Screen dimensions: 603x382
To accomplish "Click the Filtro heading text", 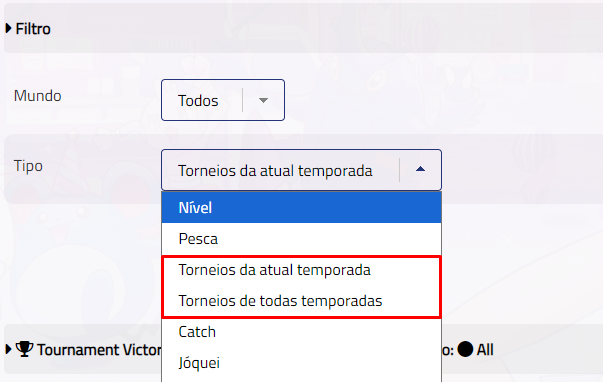I will tap(33, 29).
